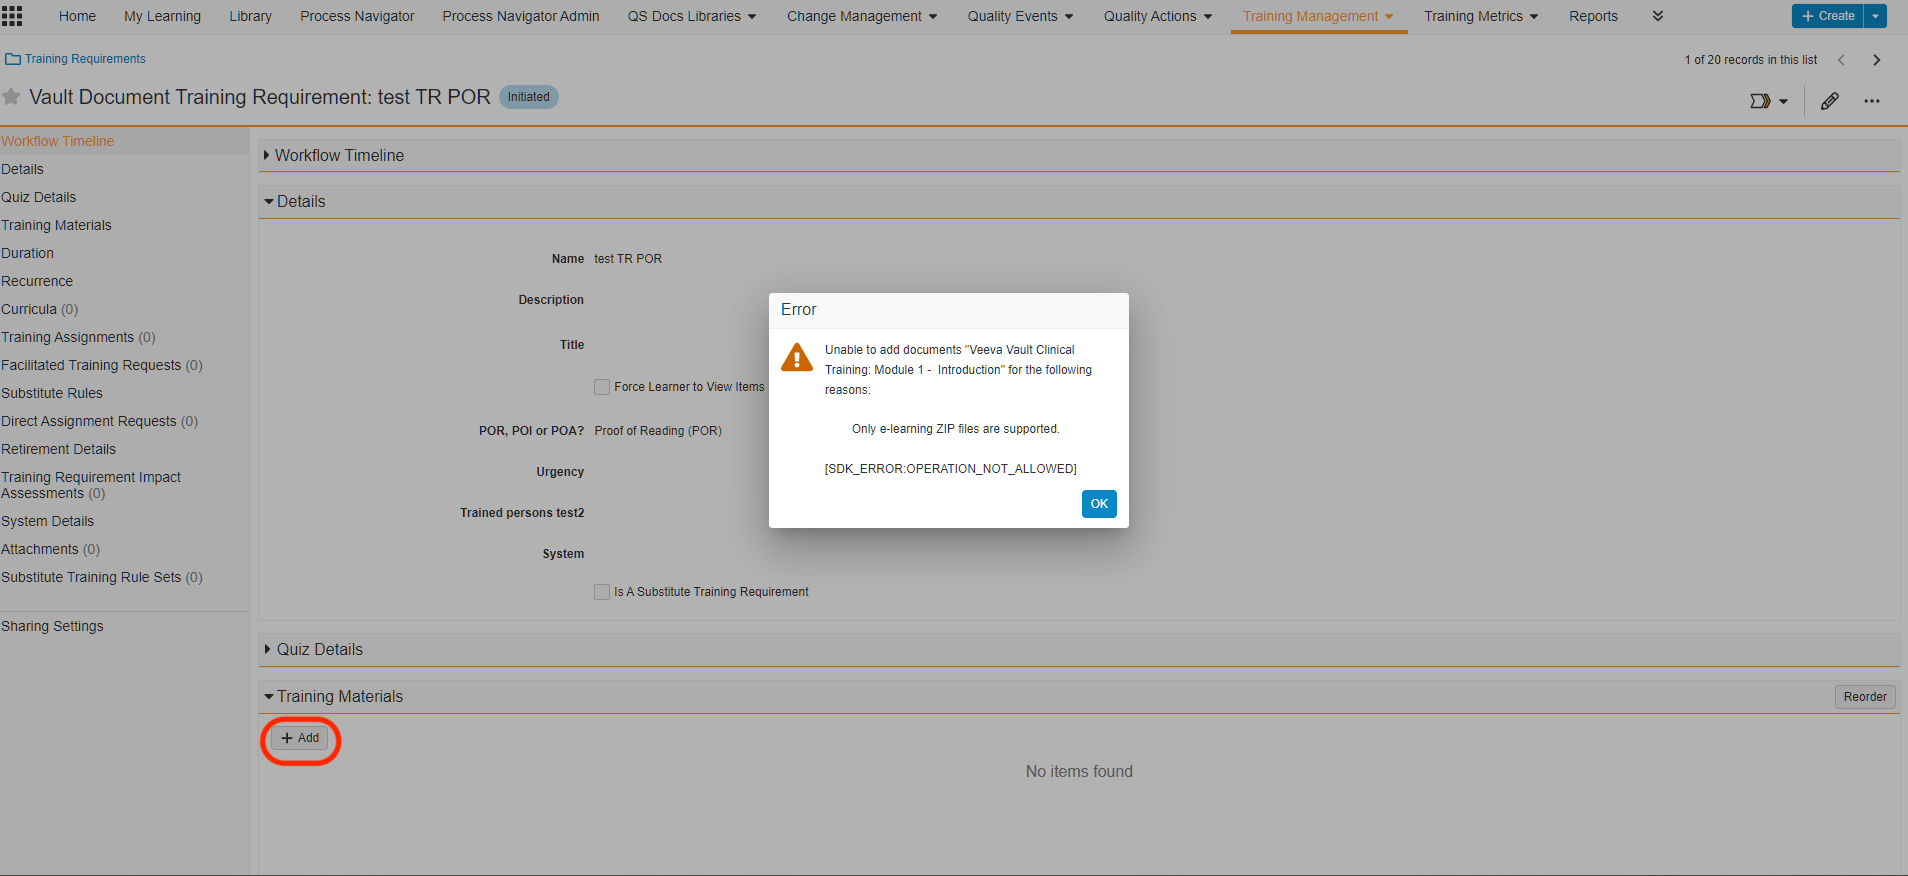Open the workflow actions arrow icon
Viewport: 1908px width, 876px height.
click(1767, 101)
